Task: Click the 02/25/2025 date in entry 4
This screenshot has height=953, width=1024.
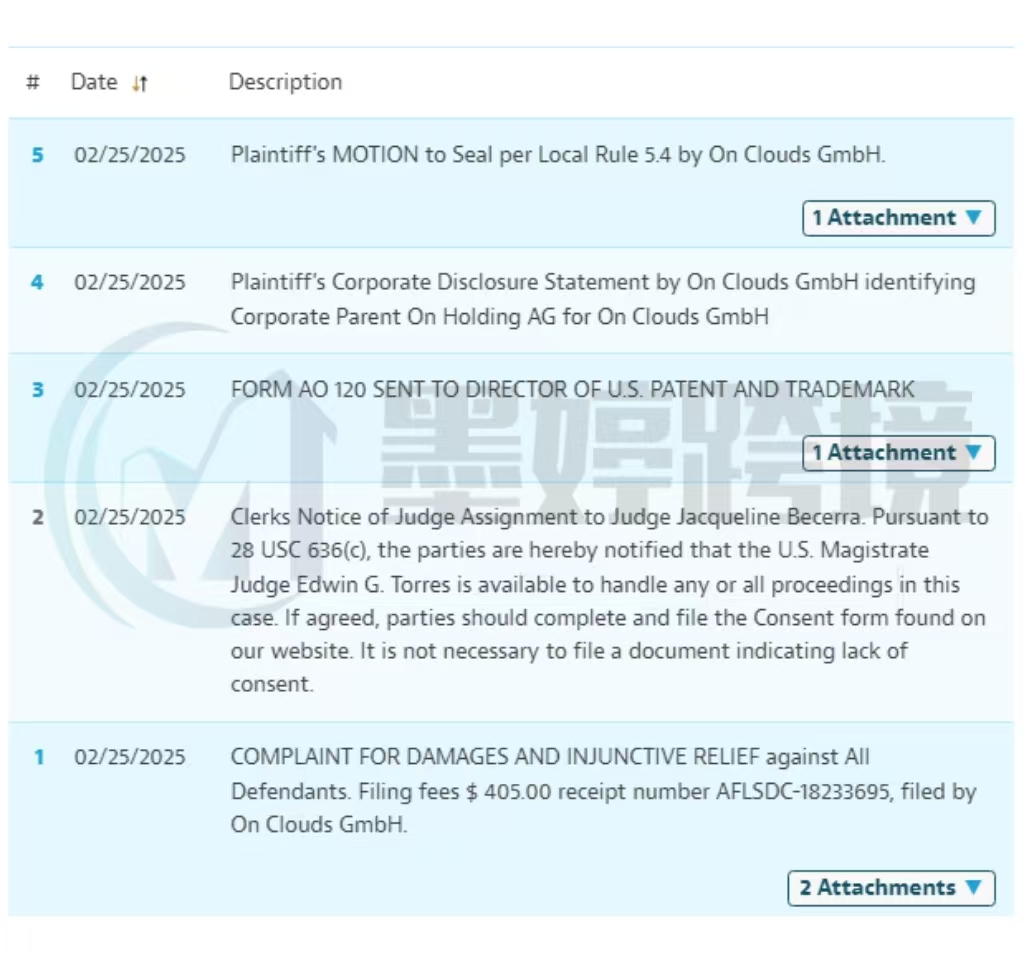Action: 130,283
